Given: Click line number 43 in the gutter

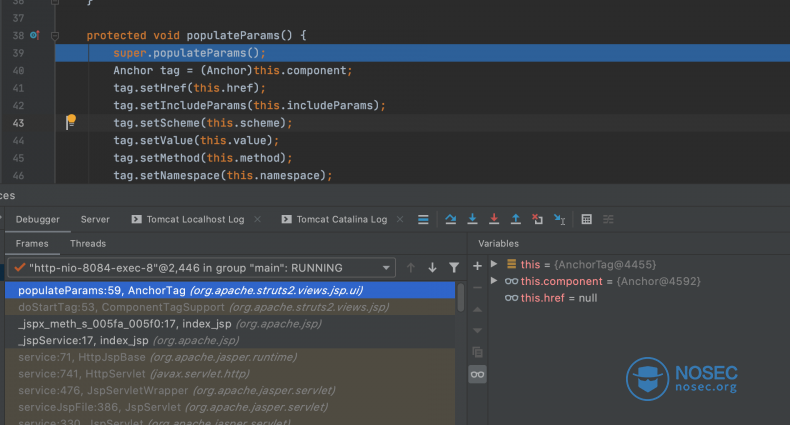Looking at the screenshot, I should tap(18, 123).
